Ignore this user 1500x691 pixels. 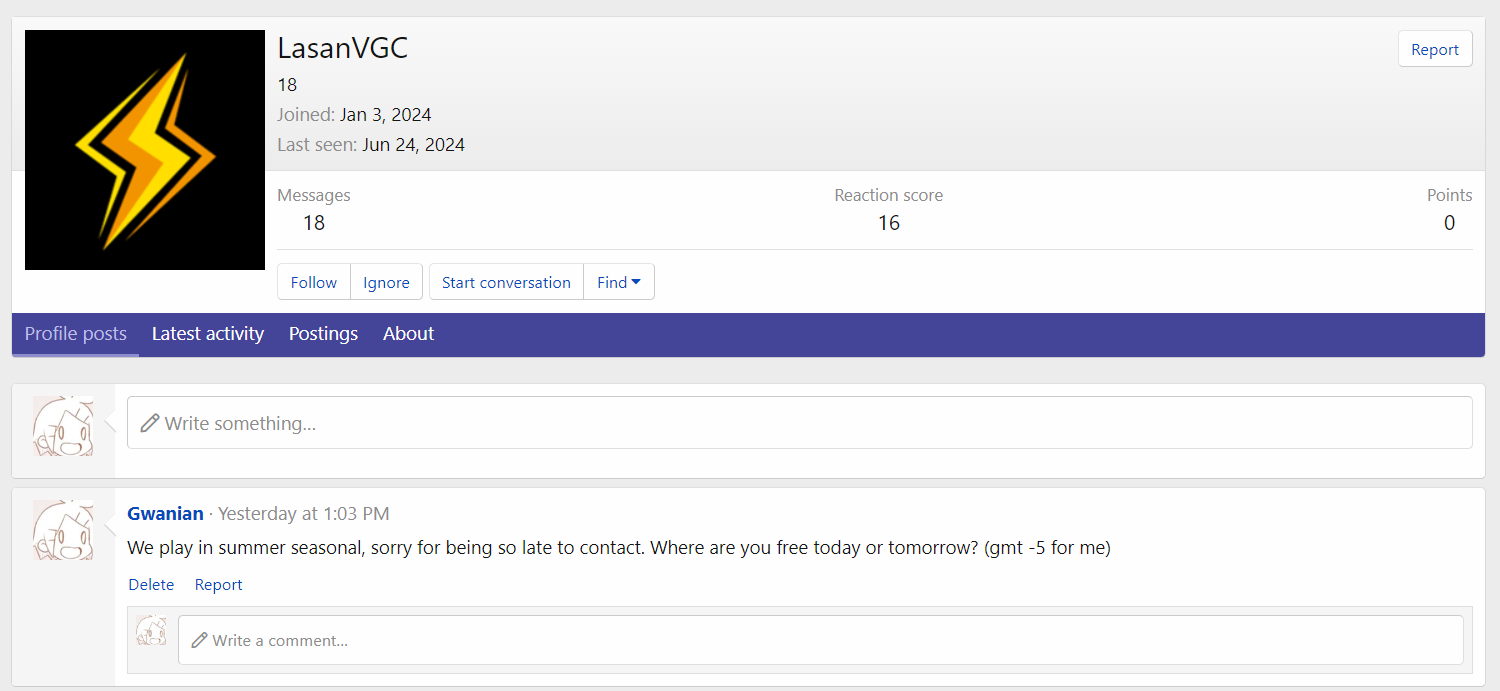(x=386, y=282)
